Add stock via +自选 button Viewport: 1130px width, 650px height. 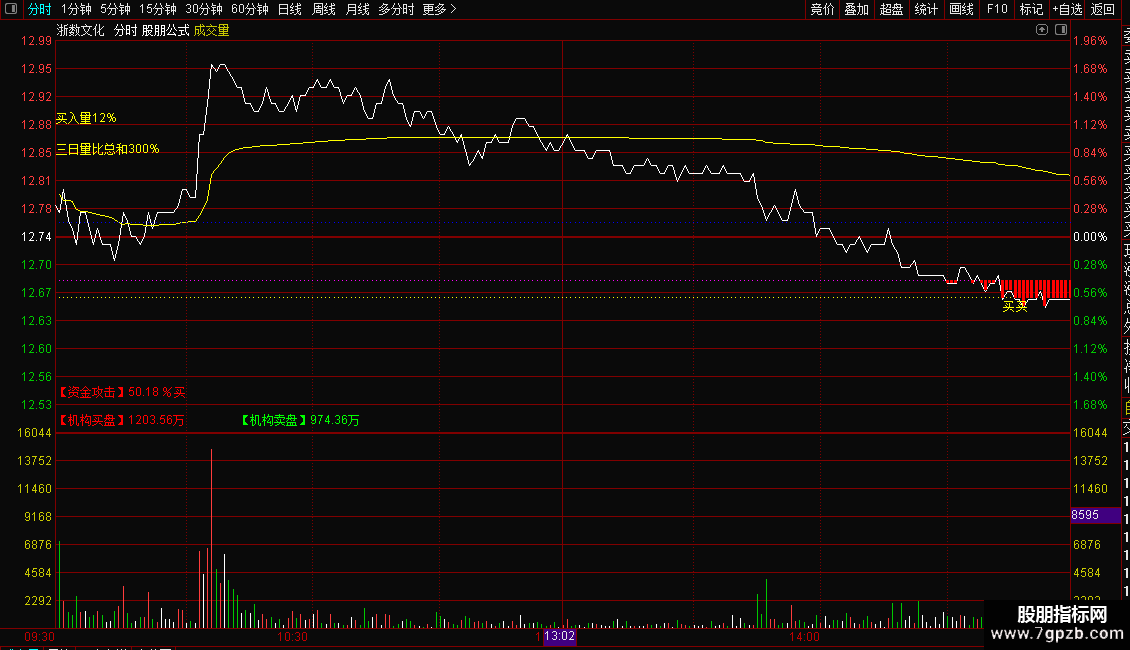[x=1067, y=9]
